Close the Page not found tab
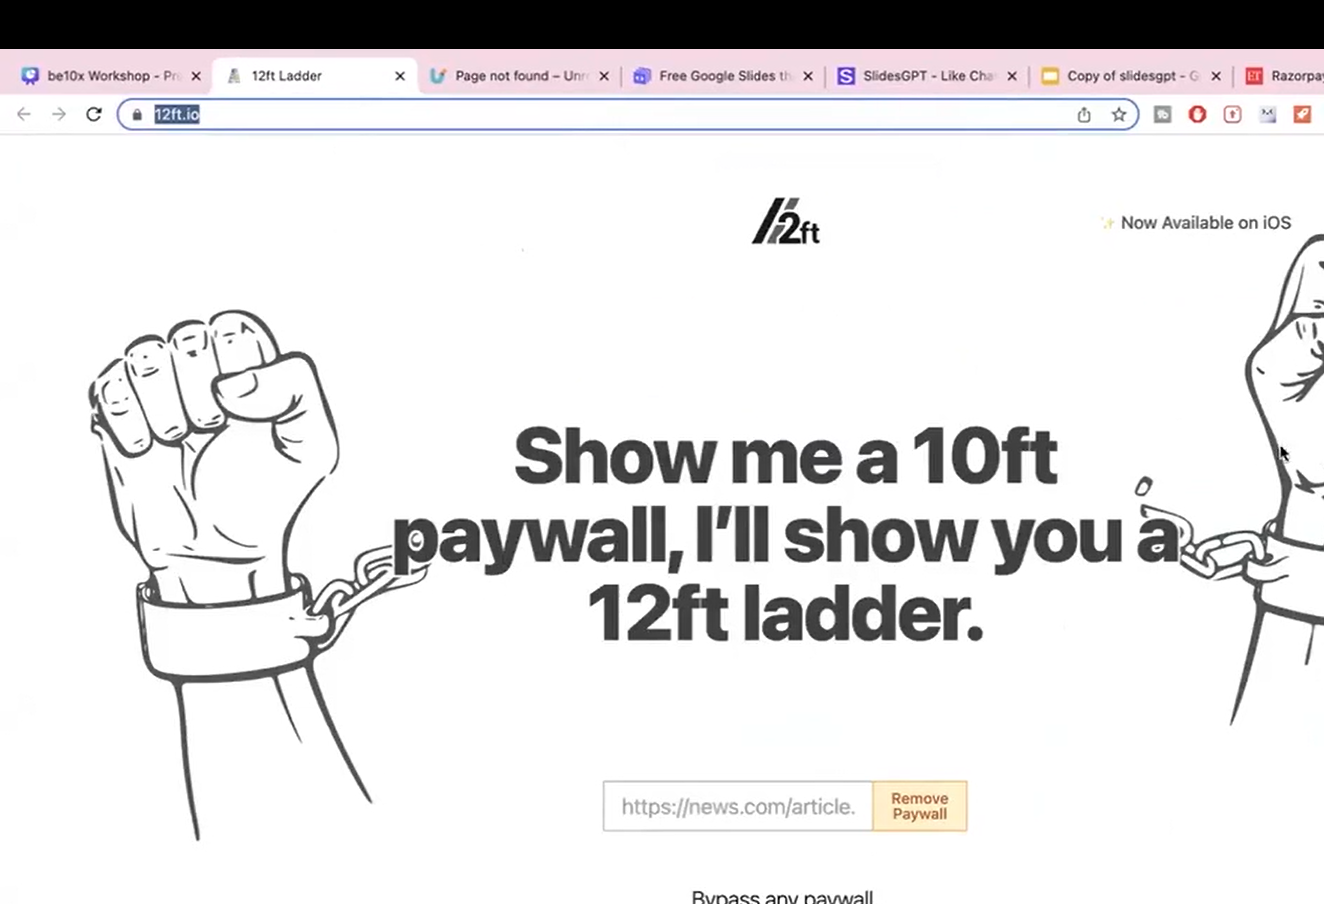This screenshot has width=1324, height=904. [x=604, y=76]
